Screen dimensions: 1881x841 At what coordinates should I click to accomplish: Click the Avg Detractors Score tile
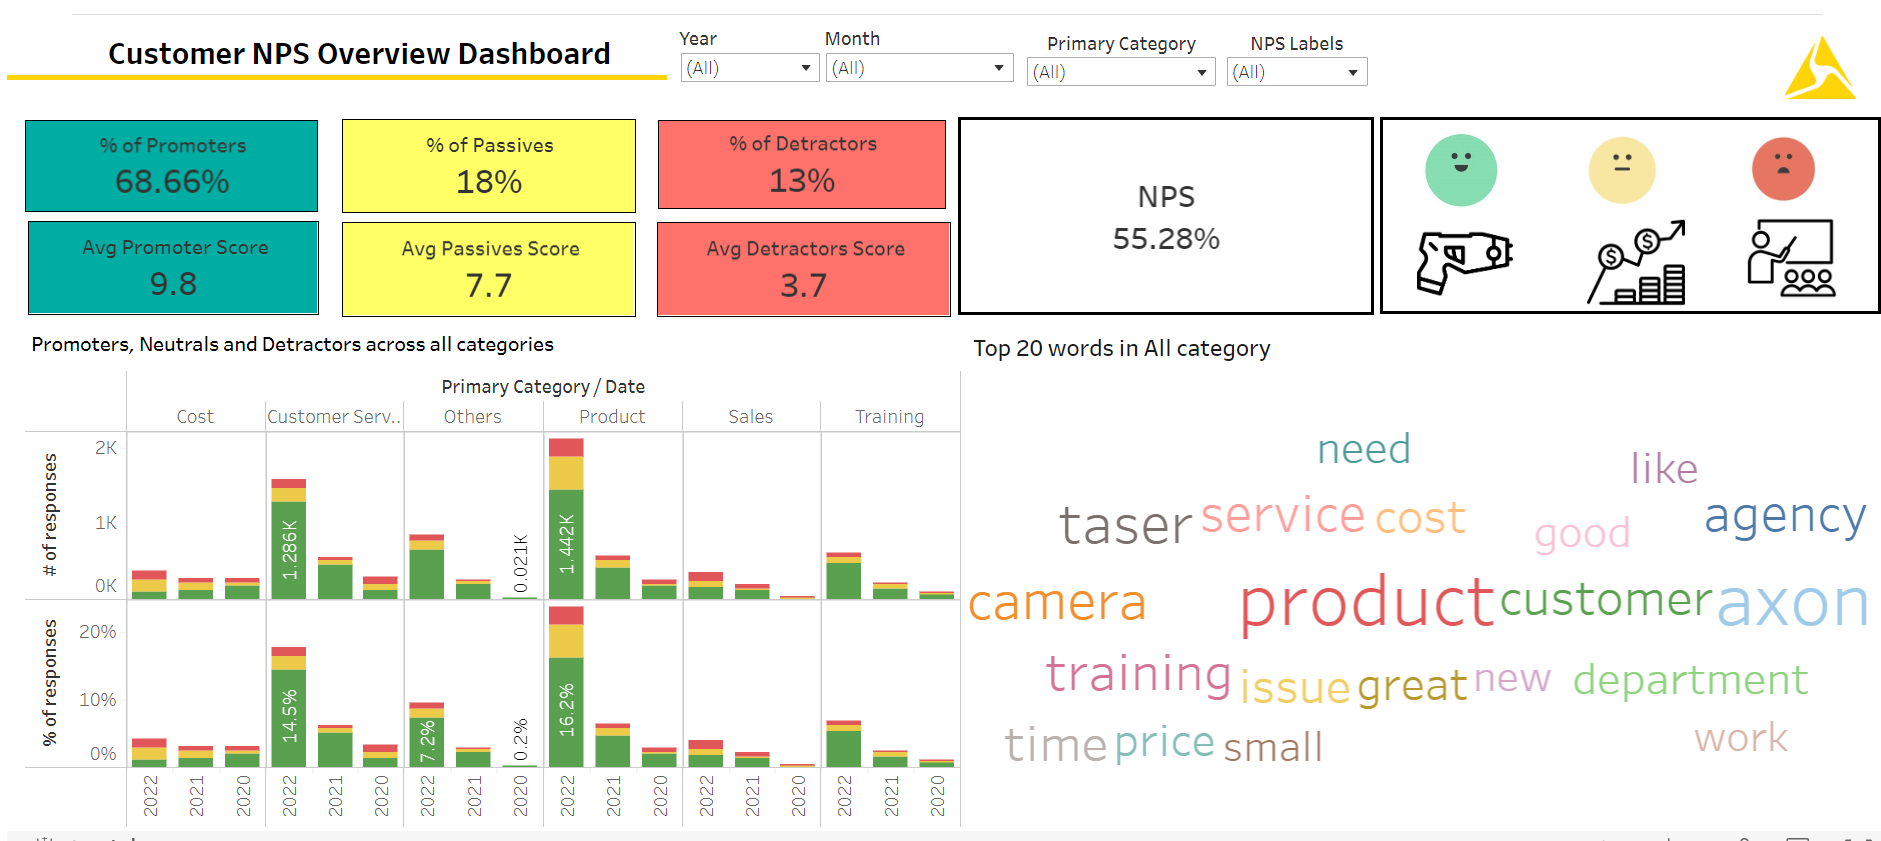click(x=804, y=269)
